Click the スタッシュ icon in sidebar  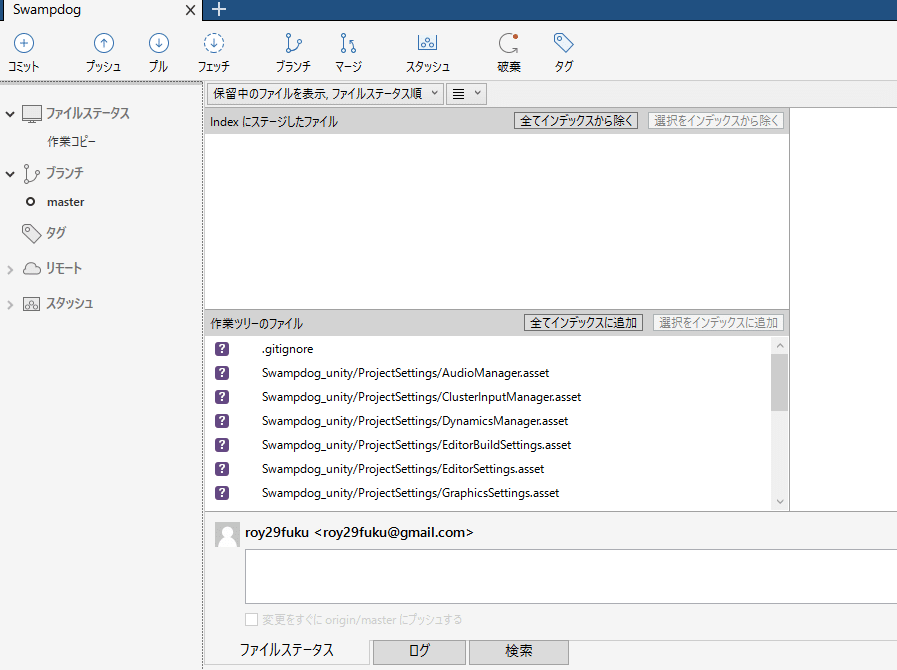[31, 304]
